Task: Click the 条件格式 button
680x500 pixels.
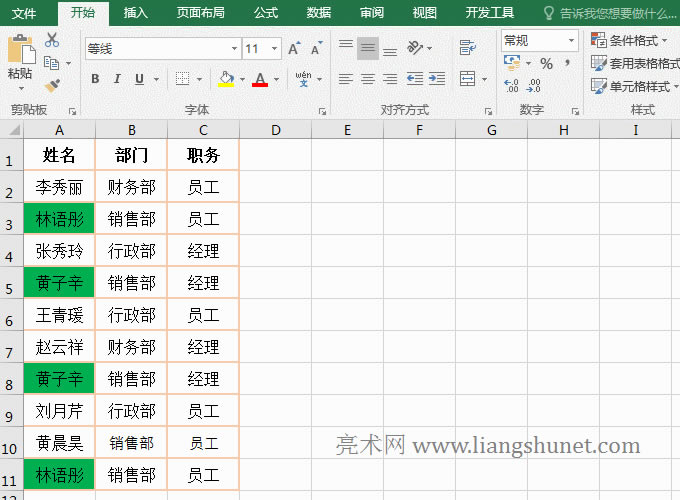Action: click(632, 40)
